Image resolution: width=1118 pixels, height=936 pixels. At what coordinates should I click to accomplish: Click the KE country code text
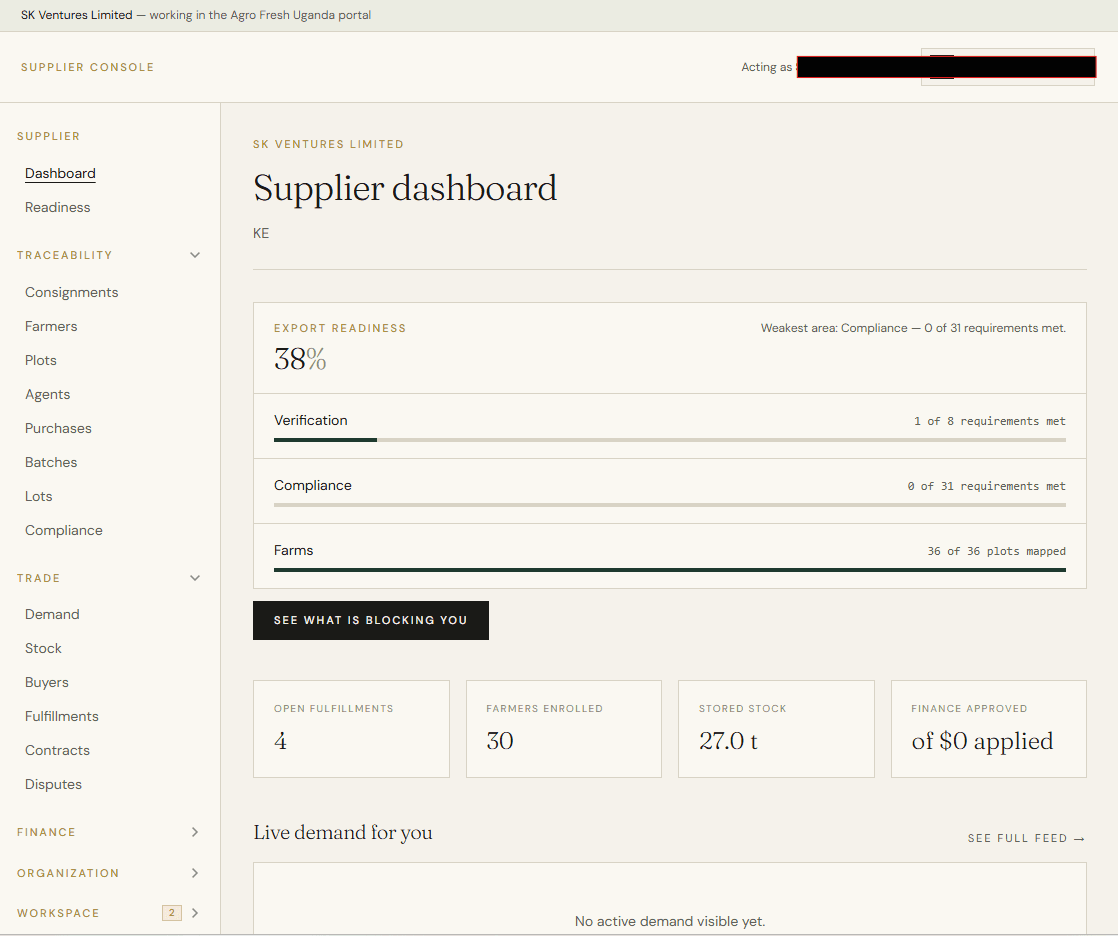click(261, 233)
